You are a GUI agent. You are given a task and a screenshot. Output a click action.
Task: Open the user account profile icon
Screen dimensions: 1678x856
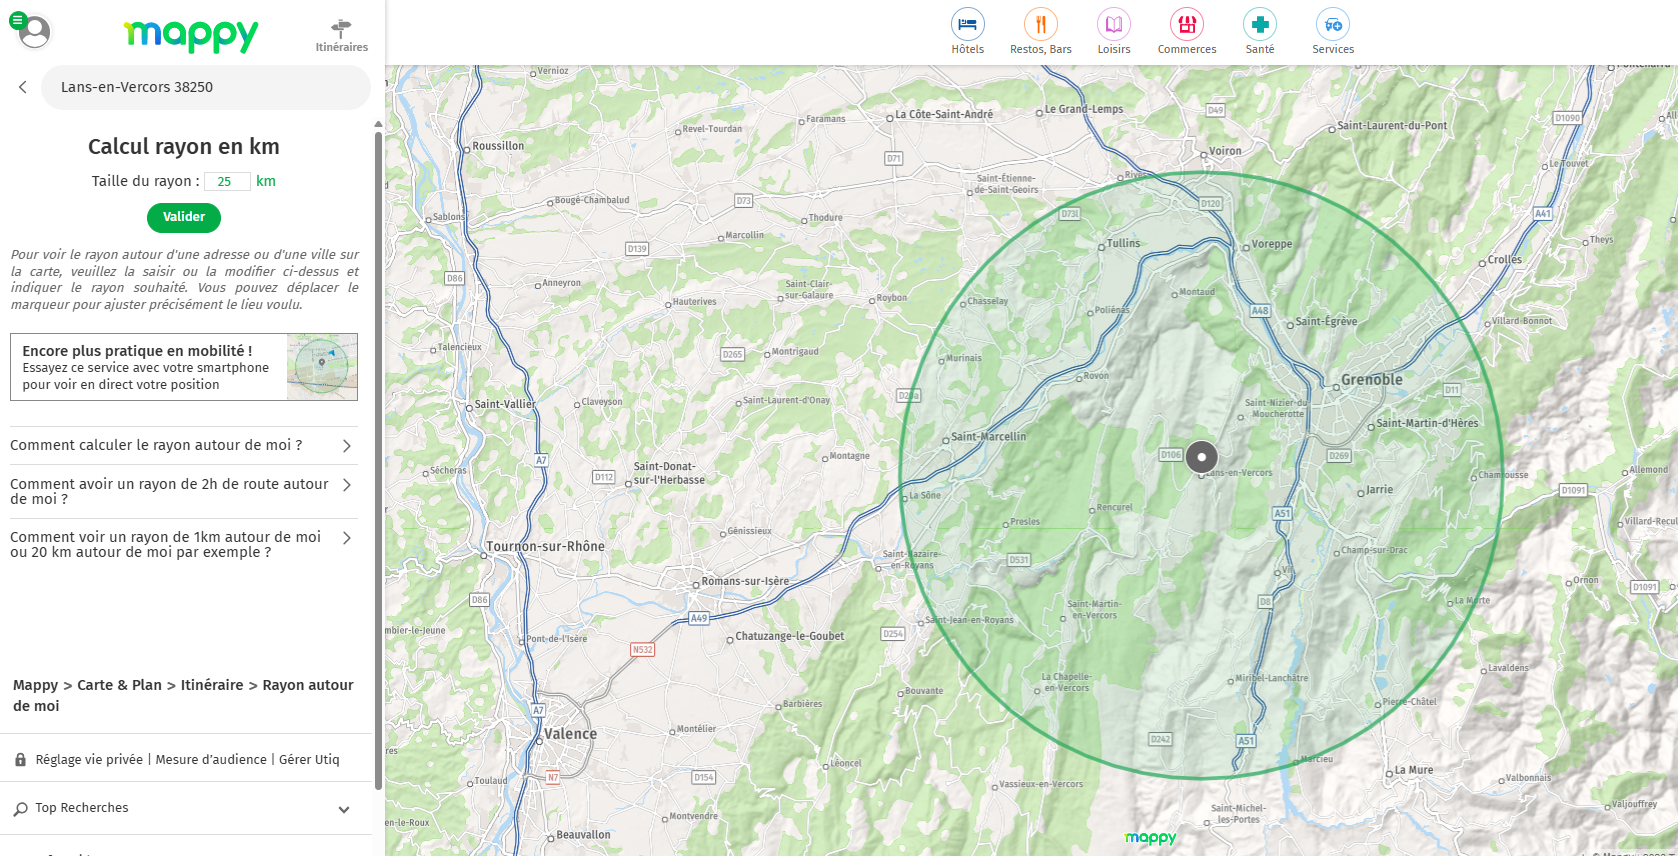pyautogui.click(x=33, y=31)
